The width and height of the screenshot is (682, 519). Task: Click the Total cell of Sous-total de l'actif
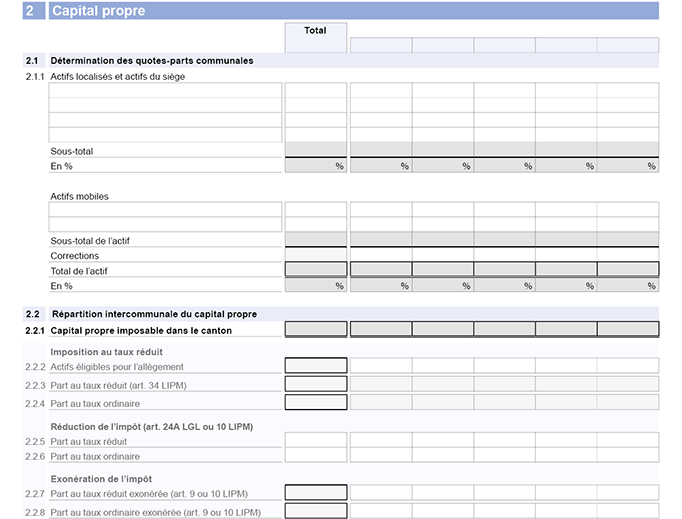tap(315, 240)
